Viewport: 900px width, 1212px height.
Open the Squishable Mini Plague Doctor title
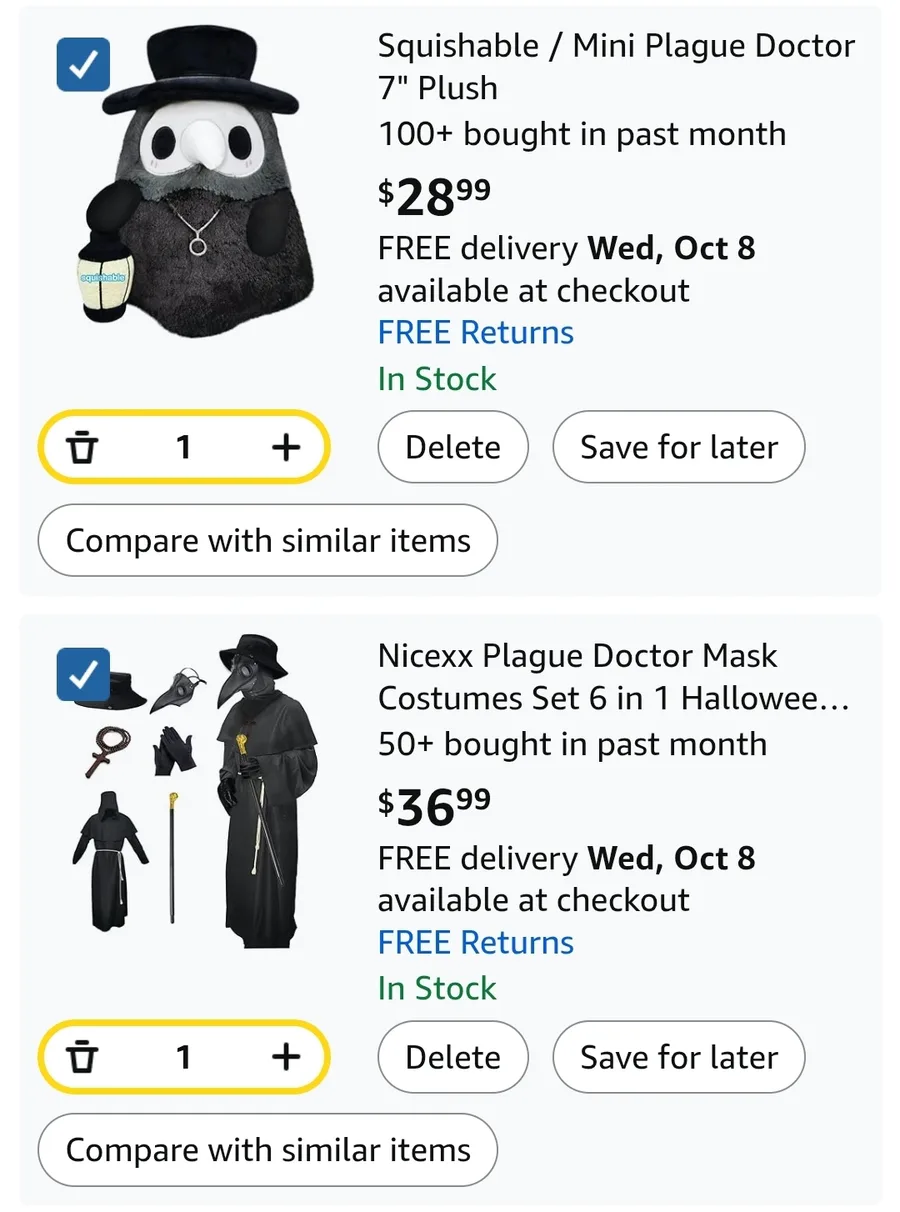(615, 67)
